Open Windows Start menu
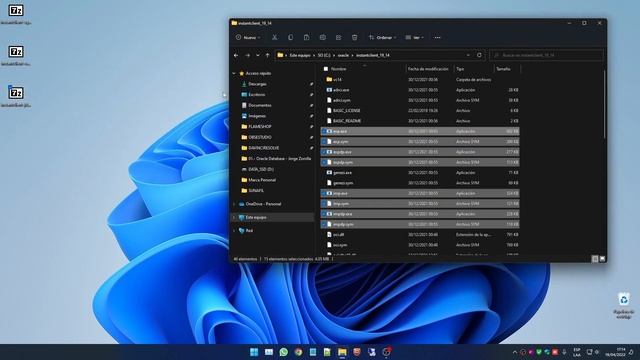 pos(254,352)
